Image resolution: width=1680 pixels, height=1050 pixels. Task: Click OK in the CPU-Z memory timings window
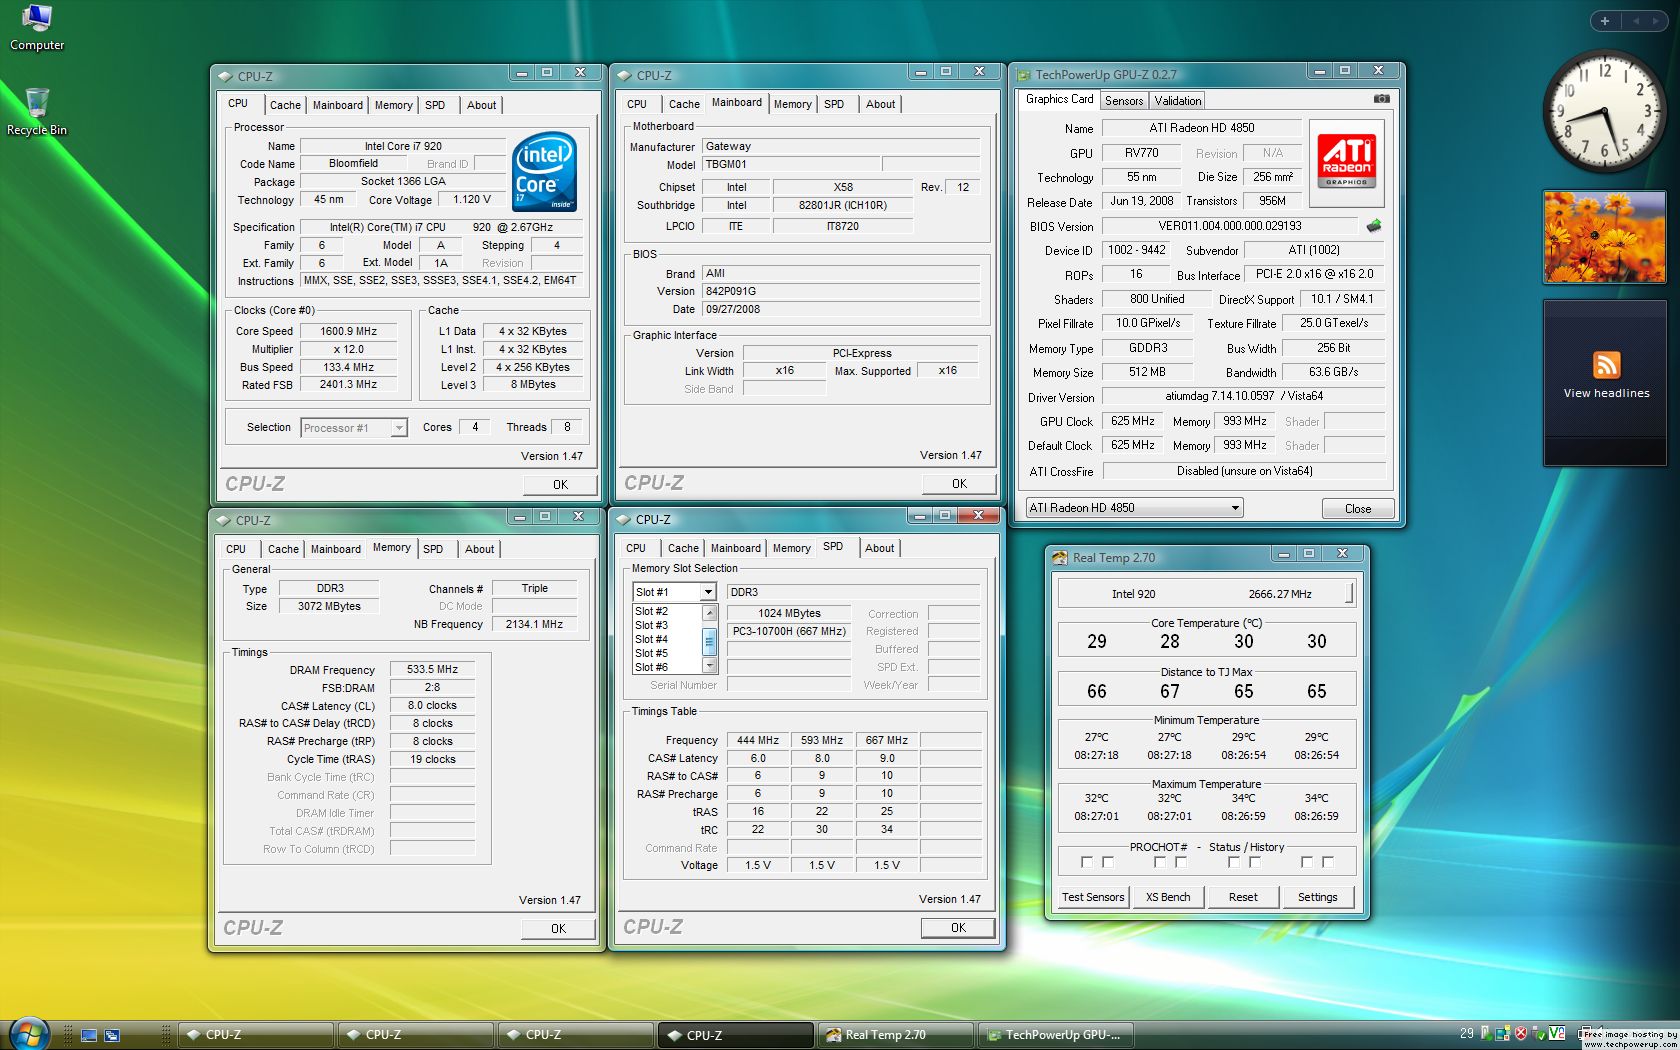click(558, 929)
